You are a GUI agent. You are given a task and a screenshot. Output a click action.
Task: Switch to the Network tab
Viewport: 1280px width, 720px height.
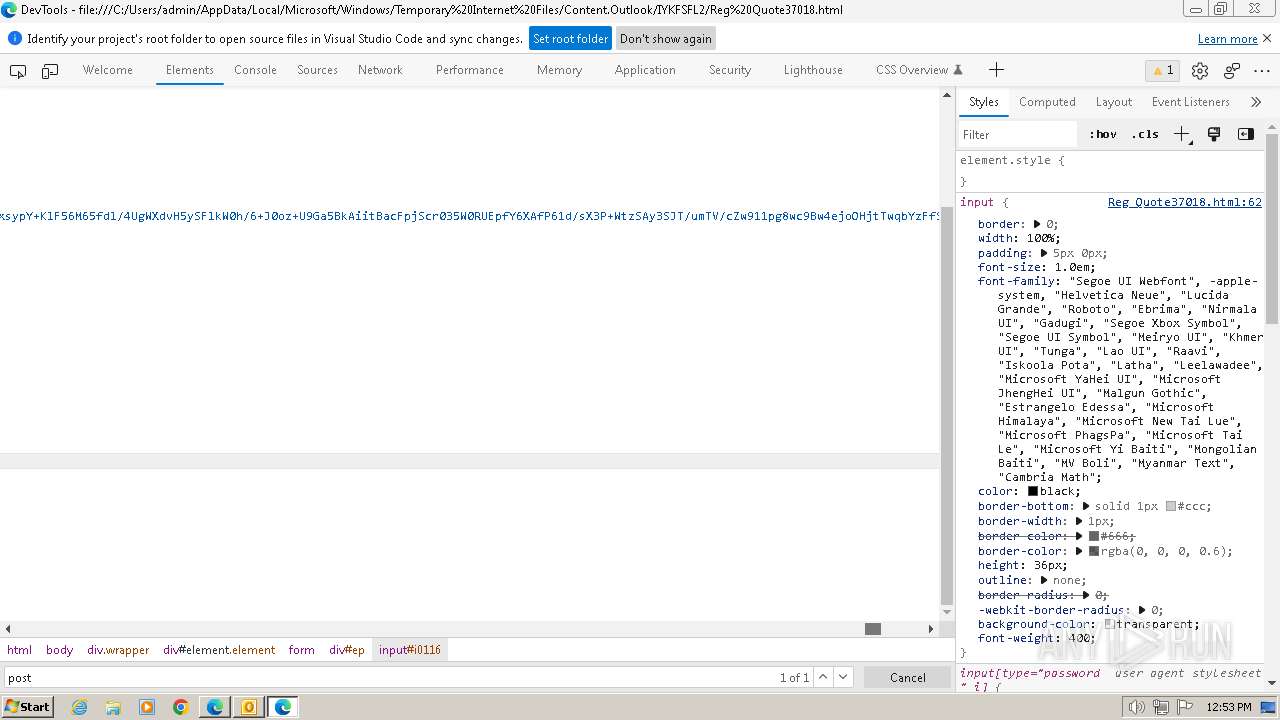(x=380, y=70)
